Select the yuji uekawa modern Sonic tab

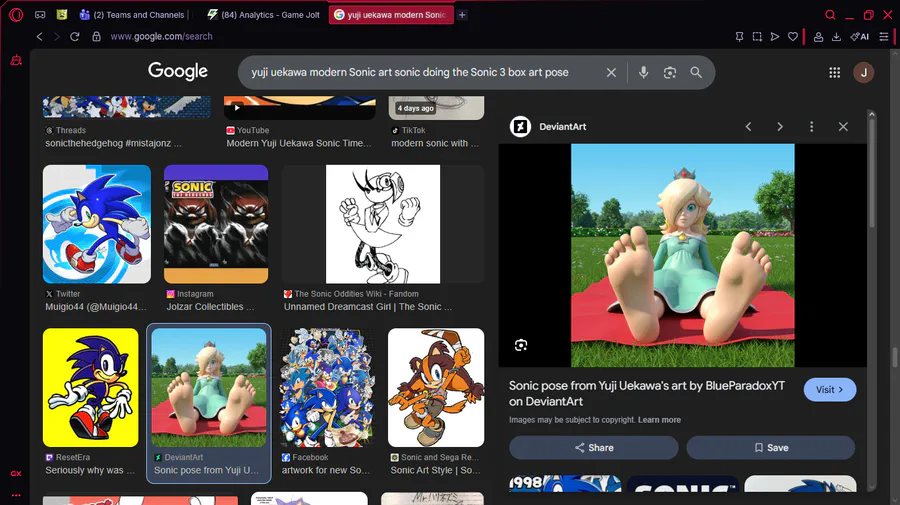[x=391, y=15]
